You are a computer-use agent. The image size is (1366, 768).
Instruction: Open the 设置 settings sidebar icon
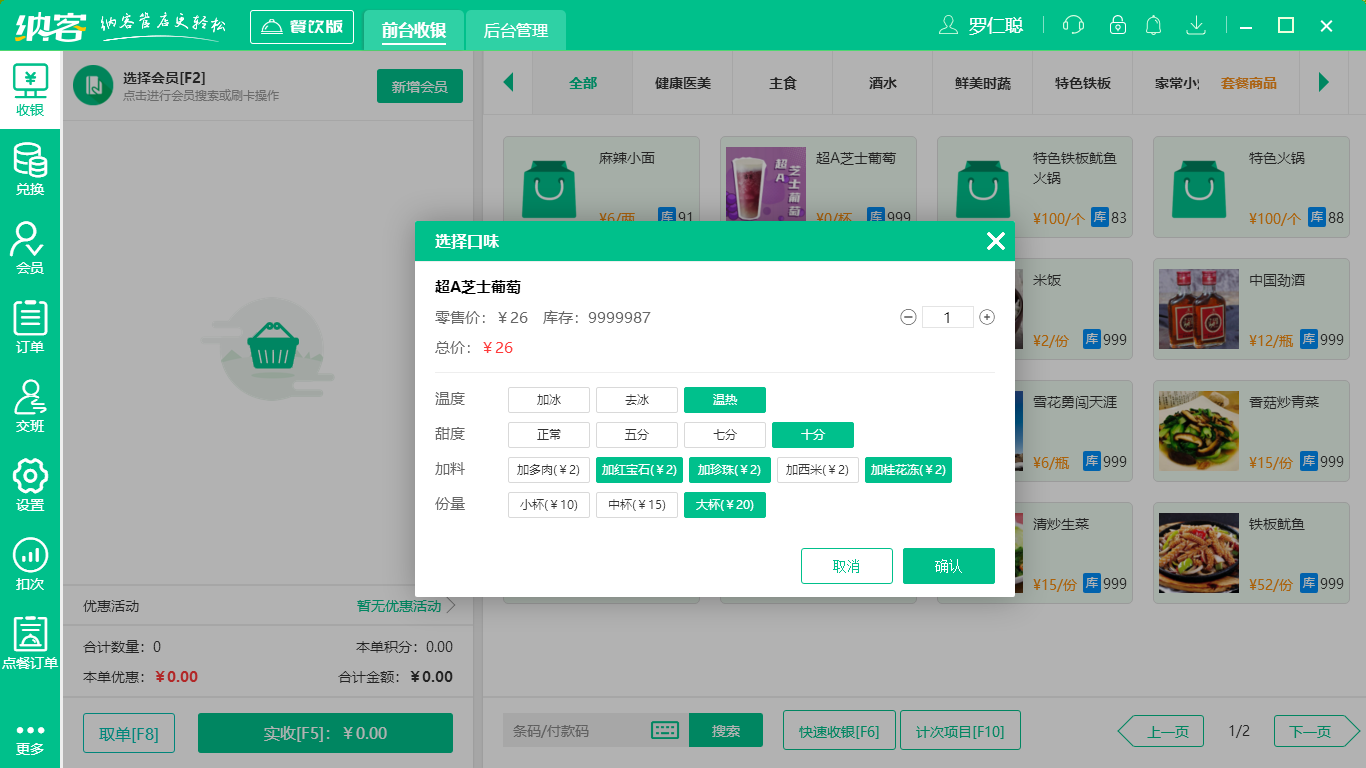(x=30, y=486)
